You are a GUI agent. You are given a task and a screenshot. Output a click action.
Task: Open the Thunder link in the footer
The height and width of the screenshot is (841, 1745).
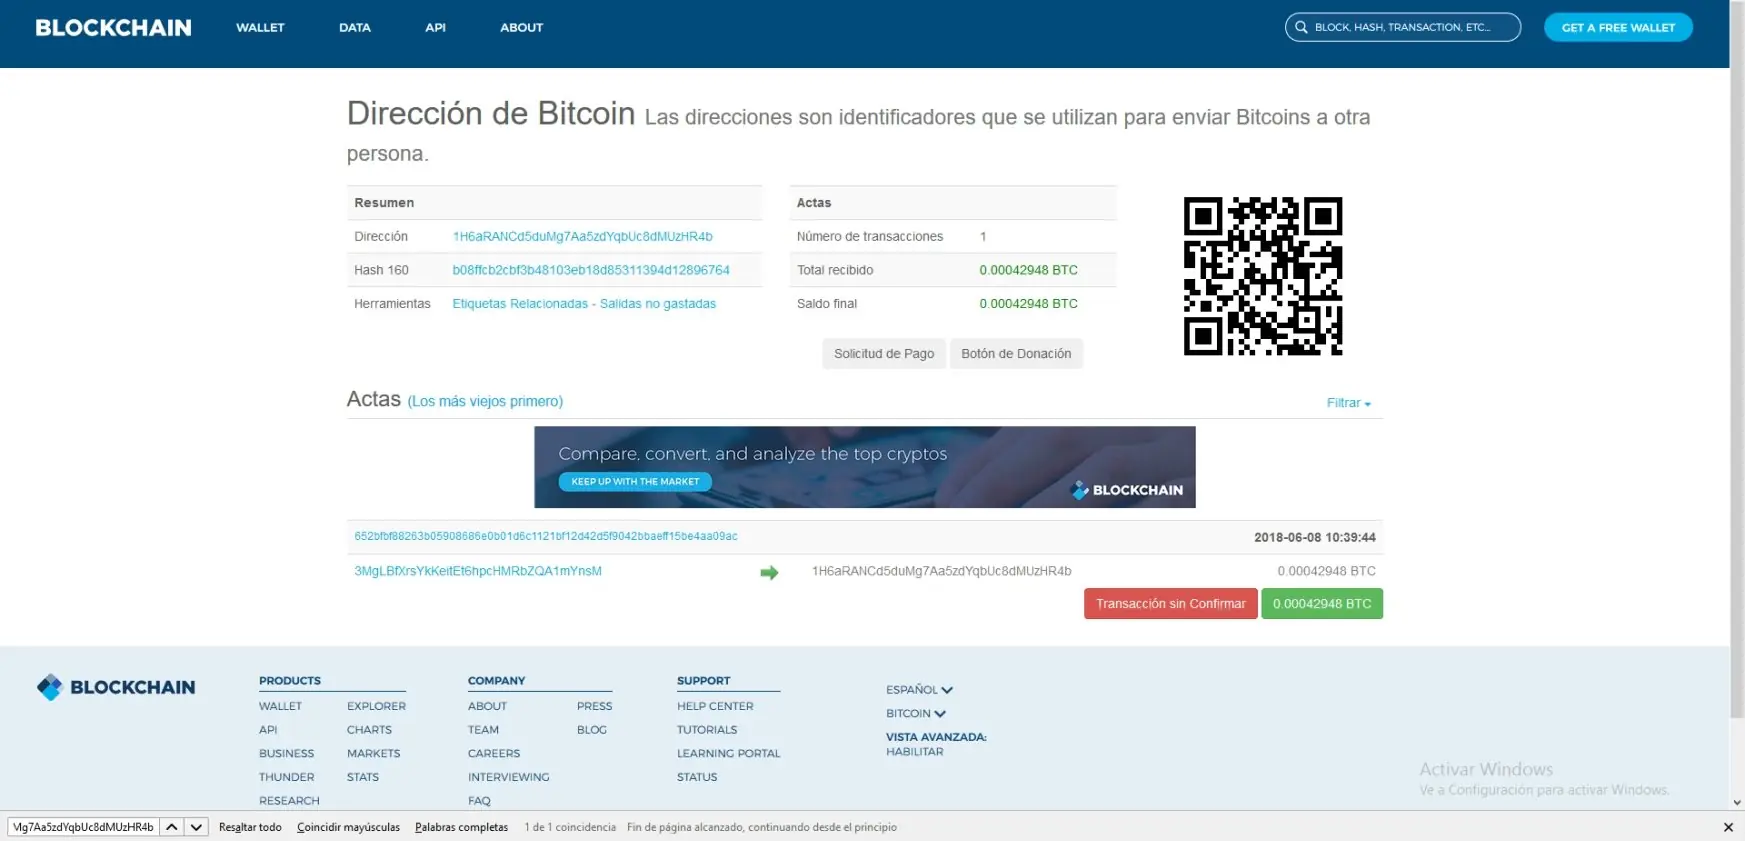pos(286,778)
